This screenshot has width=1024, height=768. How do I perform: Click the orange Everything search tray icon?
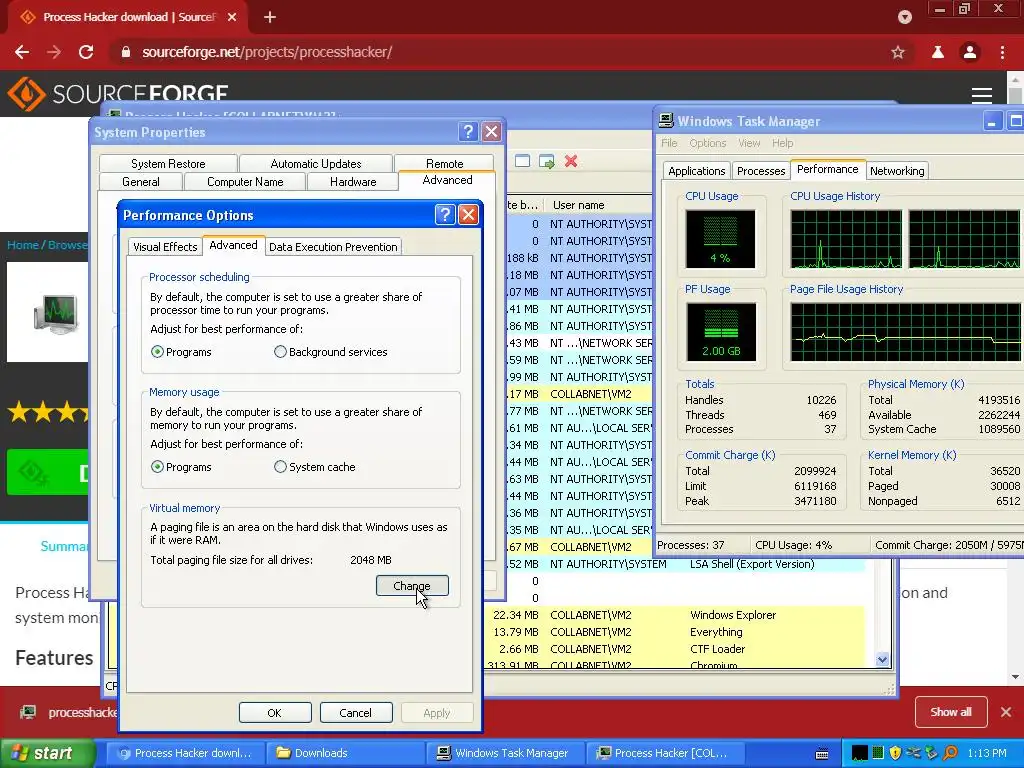[950, 753]
